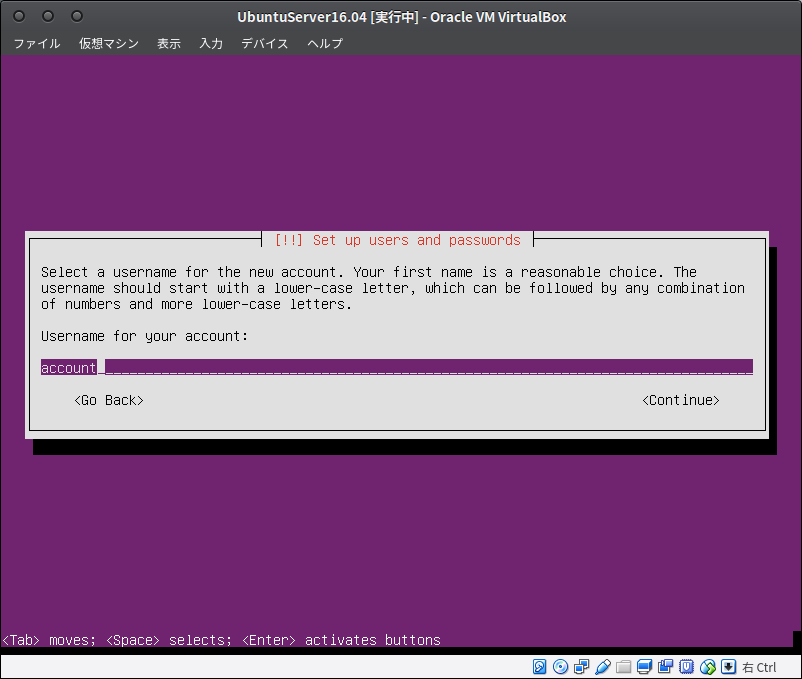
Task: Click the VirtualBox window title text
Action: pyautogui.click(x=402, y=17)
